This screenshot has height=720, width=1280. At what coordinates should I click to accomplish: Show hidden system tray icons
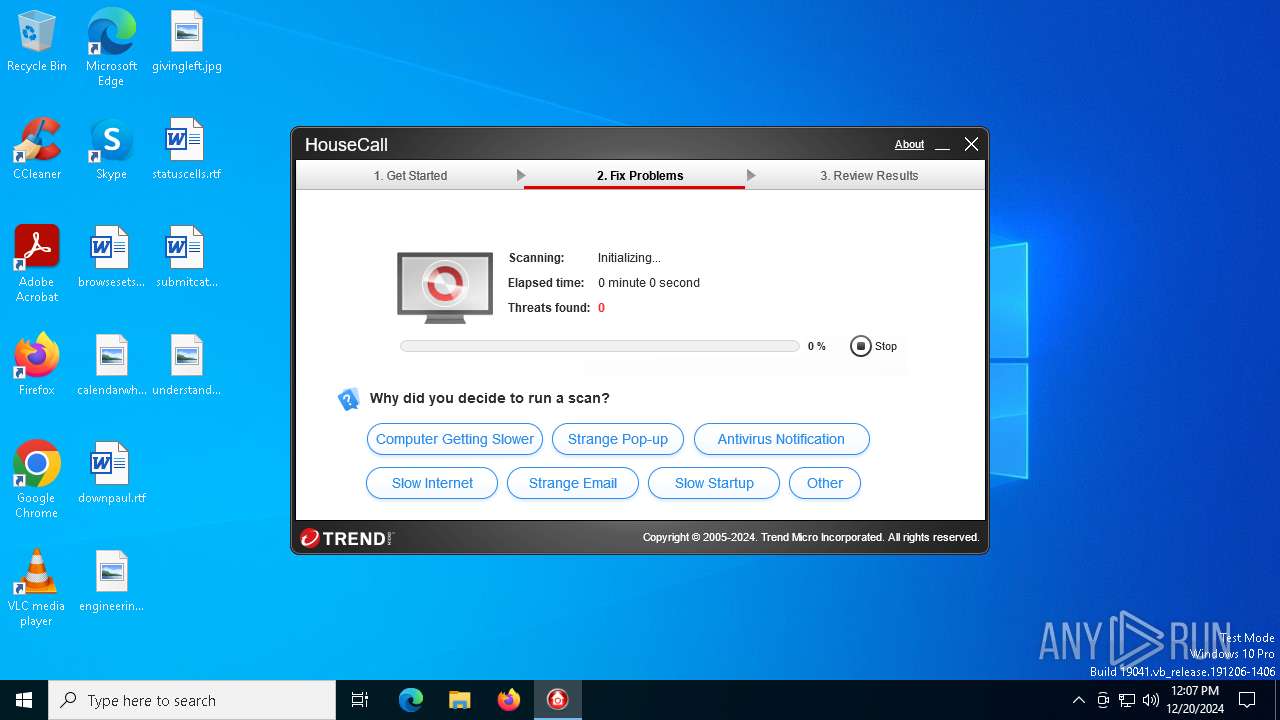1078,700
